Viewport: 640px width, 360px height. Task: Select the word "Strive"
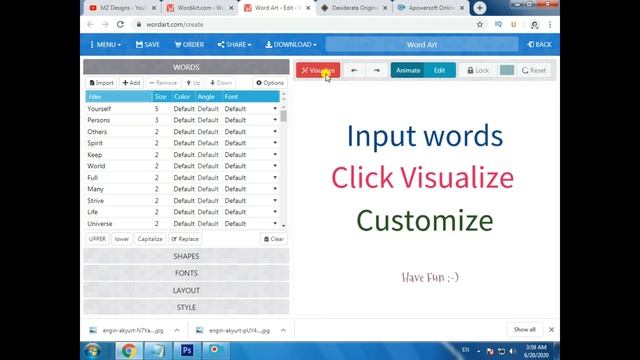click(x=96, y=201)
